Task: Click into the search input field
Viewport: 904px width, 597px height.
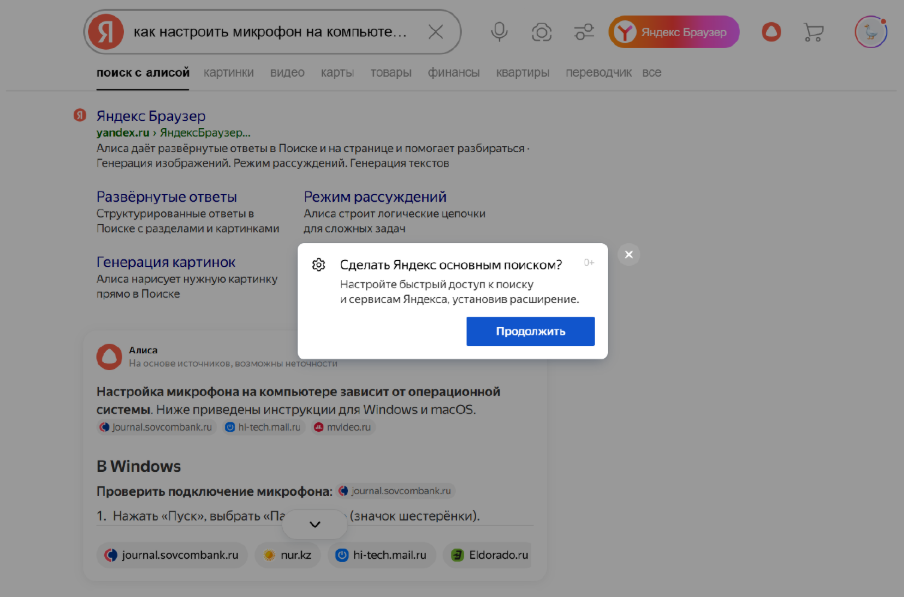Action: [270, 32]
